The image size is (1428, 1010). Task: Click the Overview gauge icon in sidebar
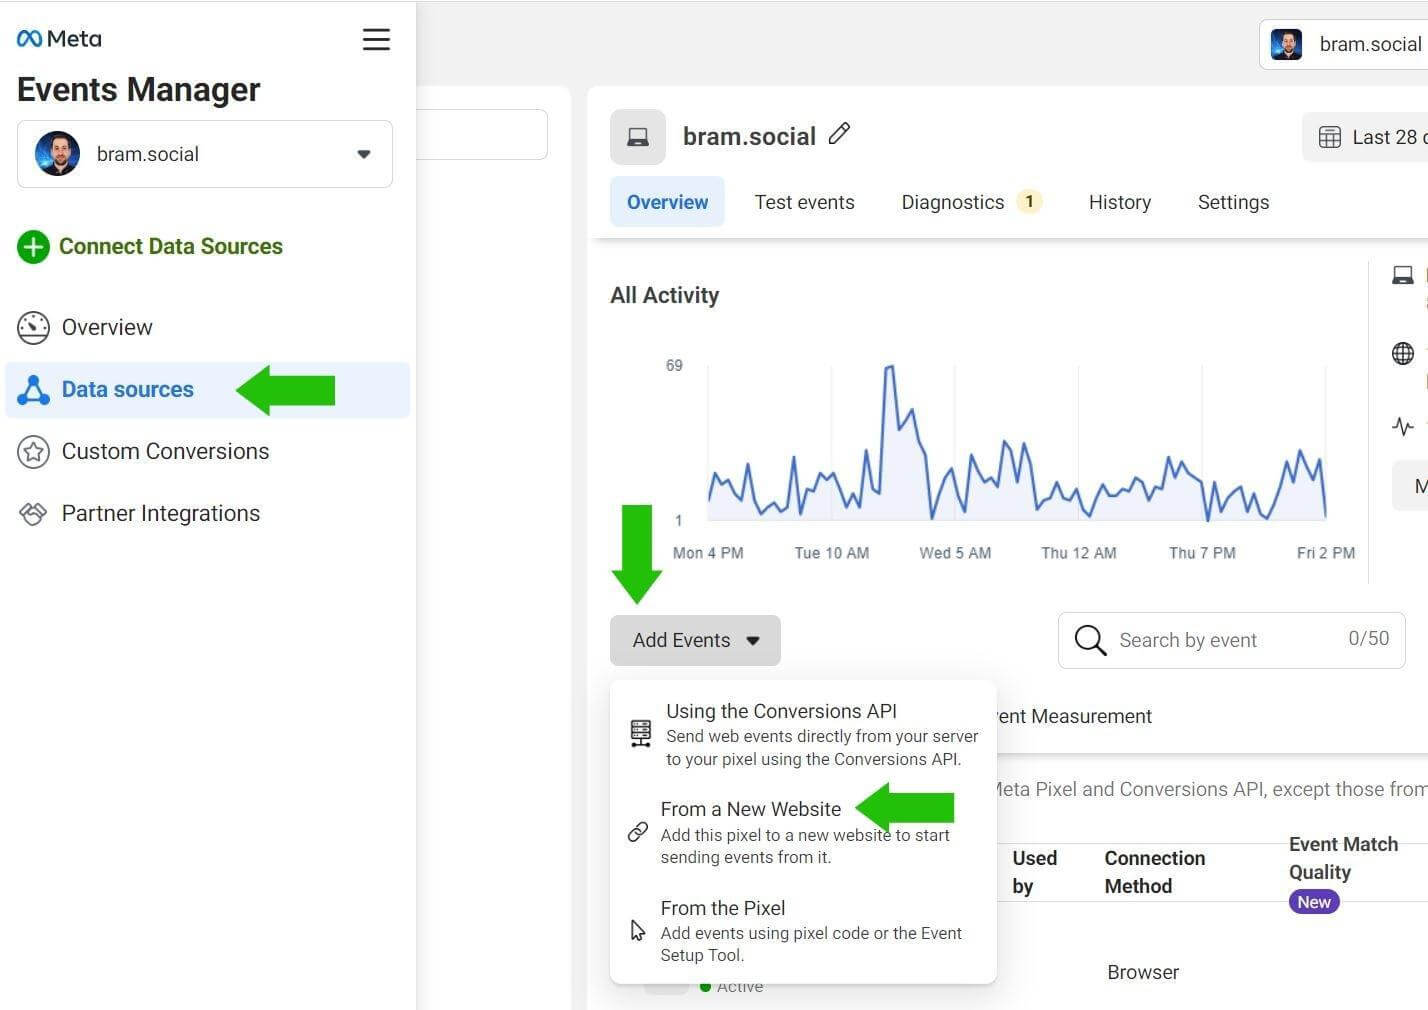click(33, 328)
